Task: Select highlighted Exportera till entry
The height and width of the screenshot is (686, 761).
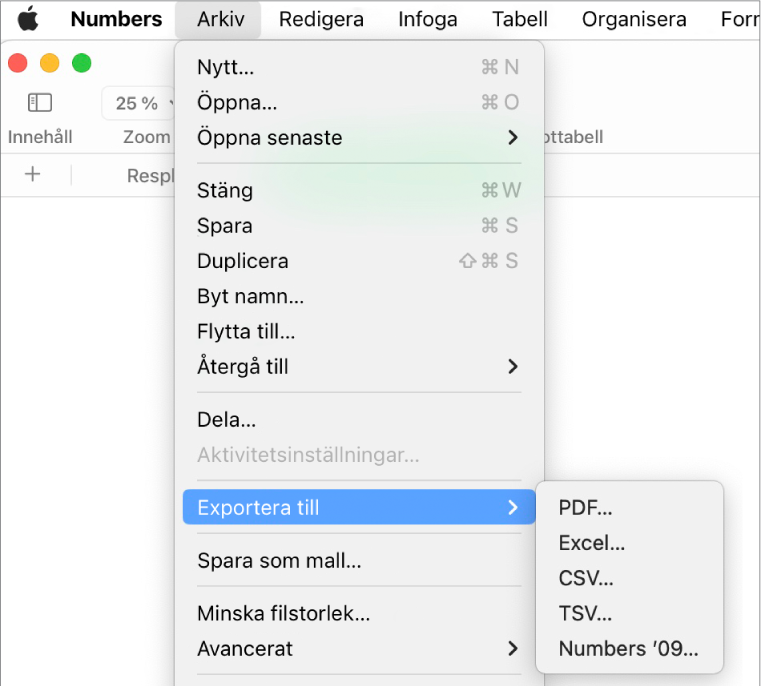Action: tap(359, 507)
